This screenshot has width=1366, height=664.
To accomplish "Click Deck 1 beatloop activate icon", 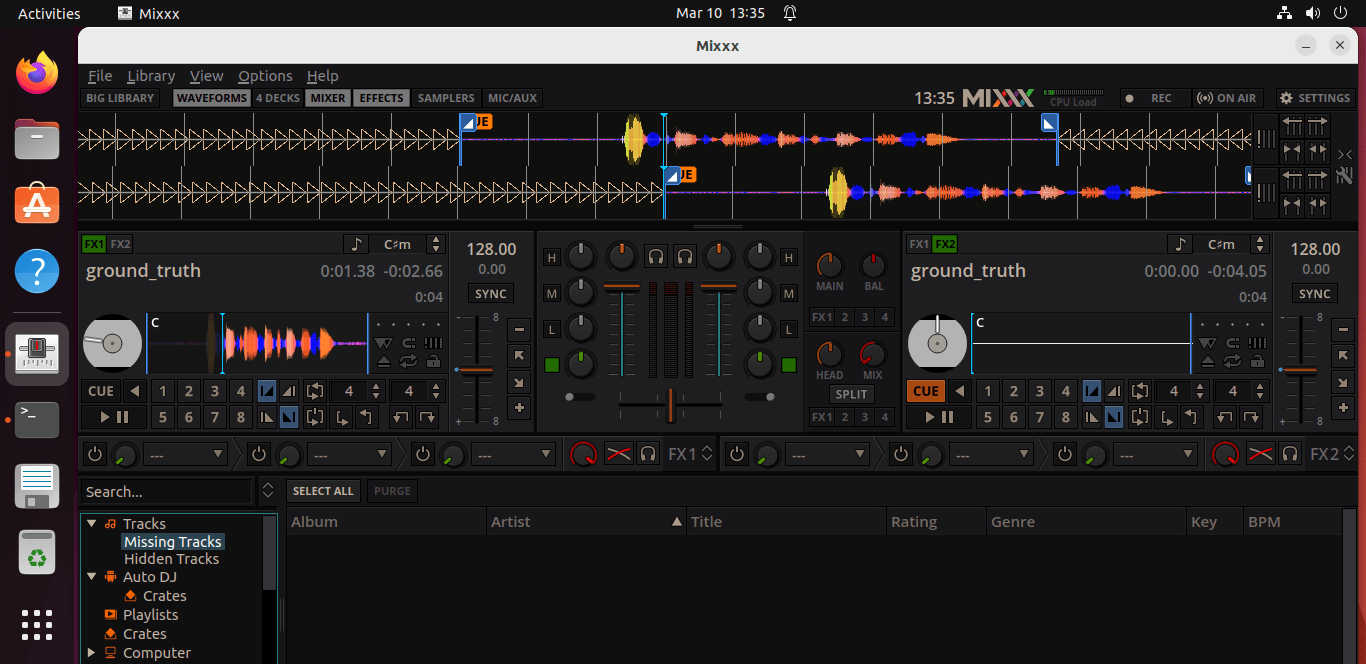I will pos(316,391).
